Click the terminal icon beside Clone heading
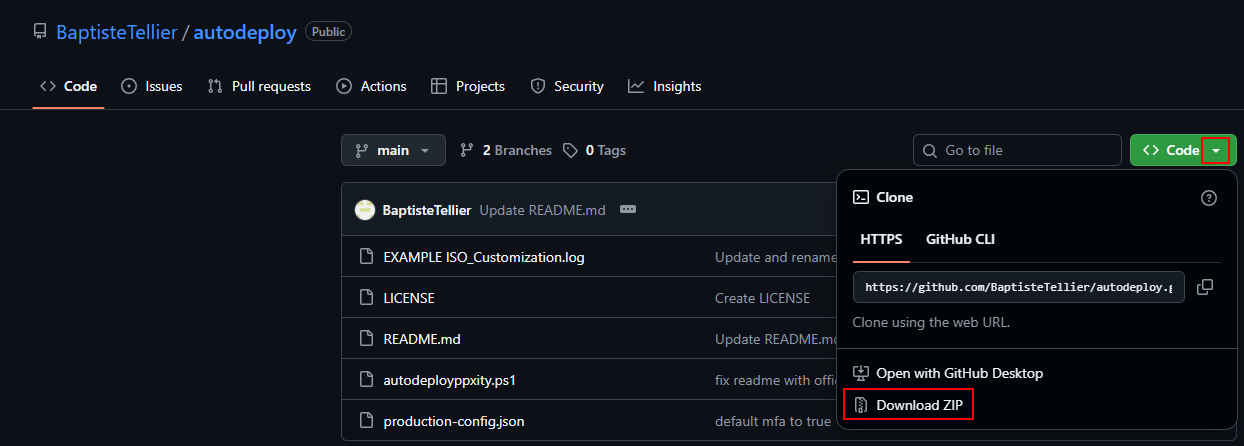 pyautogui.click(x=860, y=197)
